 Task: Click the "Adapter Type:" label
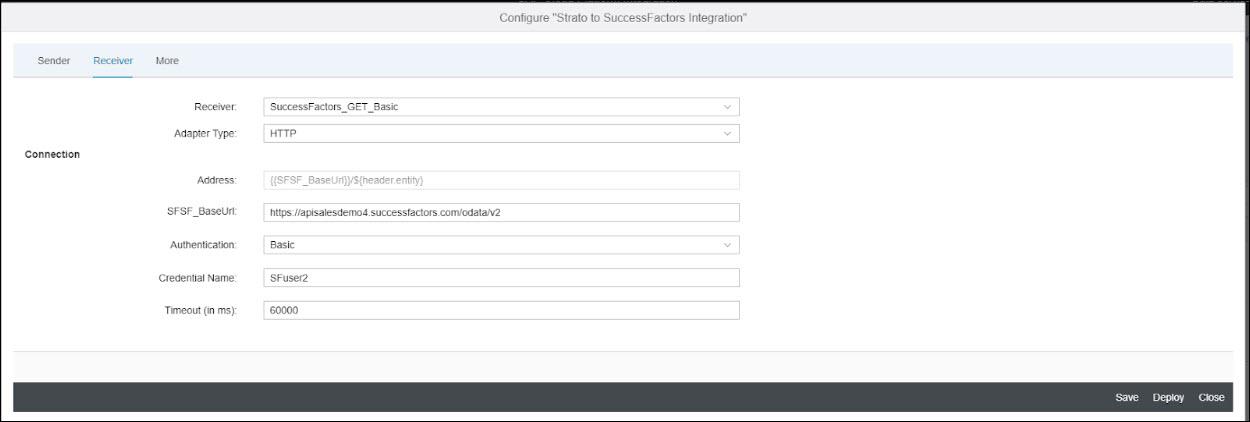pyautogui.click(x=205, y=133)
